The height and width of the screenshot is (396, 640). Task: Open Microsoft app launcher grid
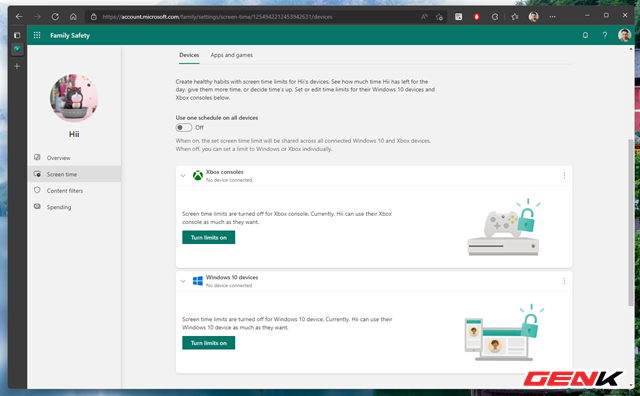pos(37,35)
